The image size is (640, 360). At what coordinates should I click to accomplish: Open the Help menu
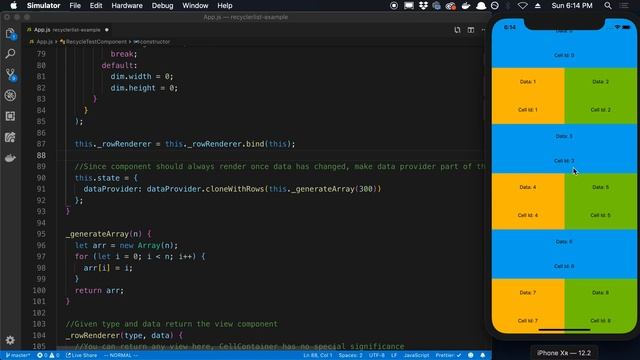(x=224, y=6)
